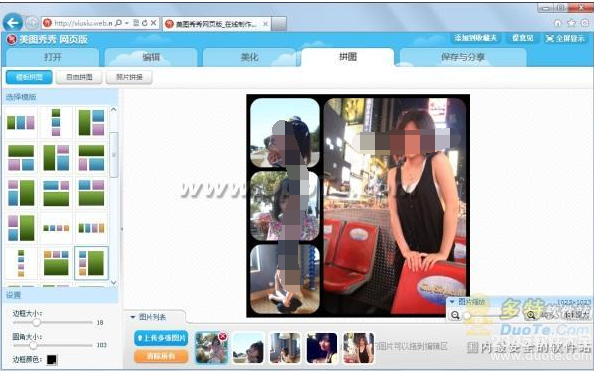Open the black 边框颜色 color swatch
The width and height of the screenshot is (594, 371).
(52, 360)
